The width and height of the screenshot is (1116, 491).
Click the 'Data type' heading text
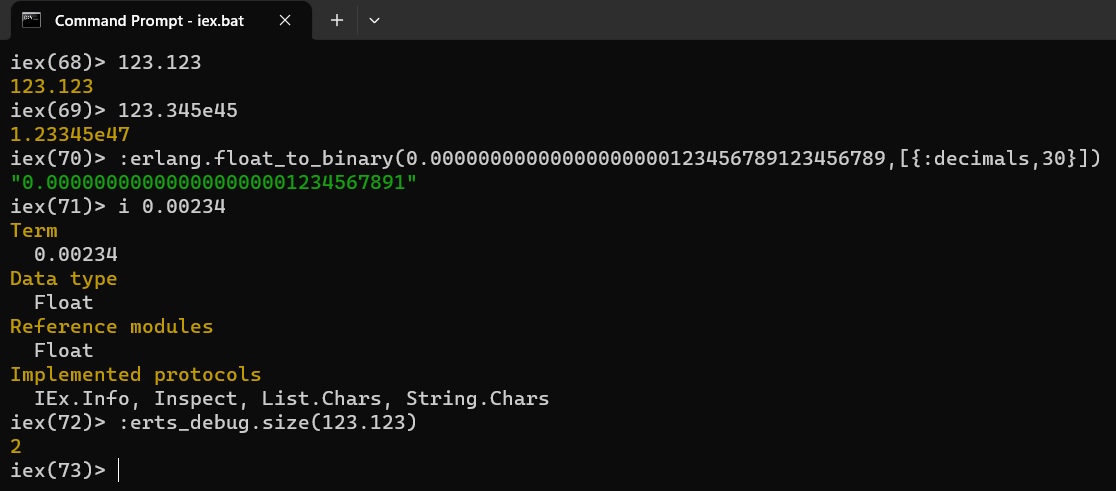point(63,278)
